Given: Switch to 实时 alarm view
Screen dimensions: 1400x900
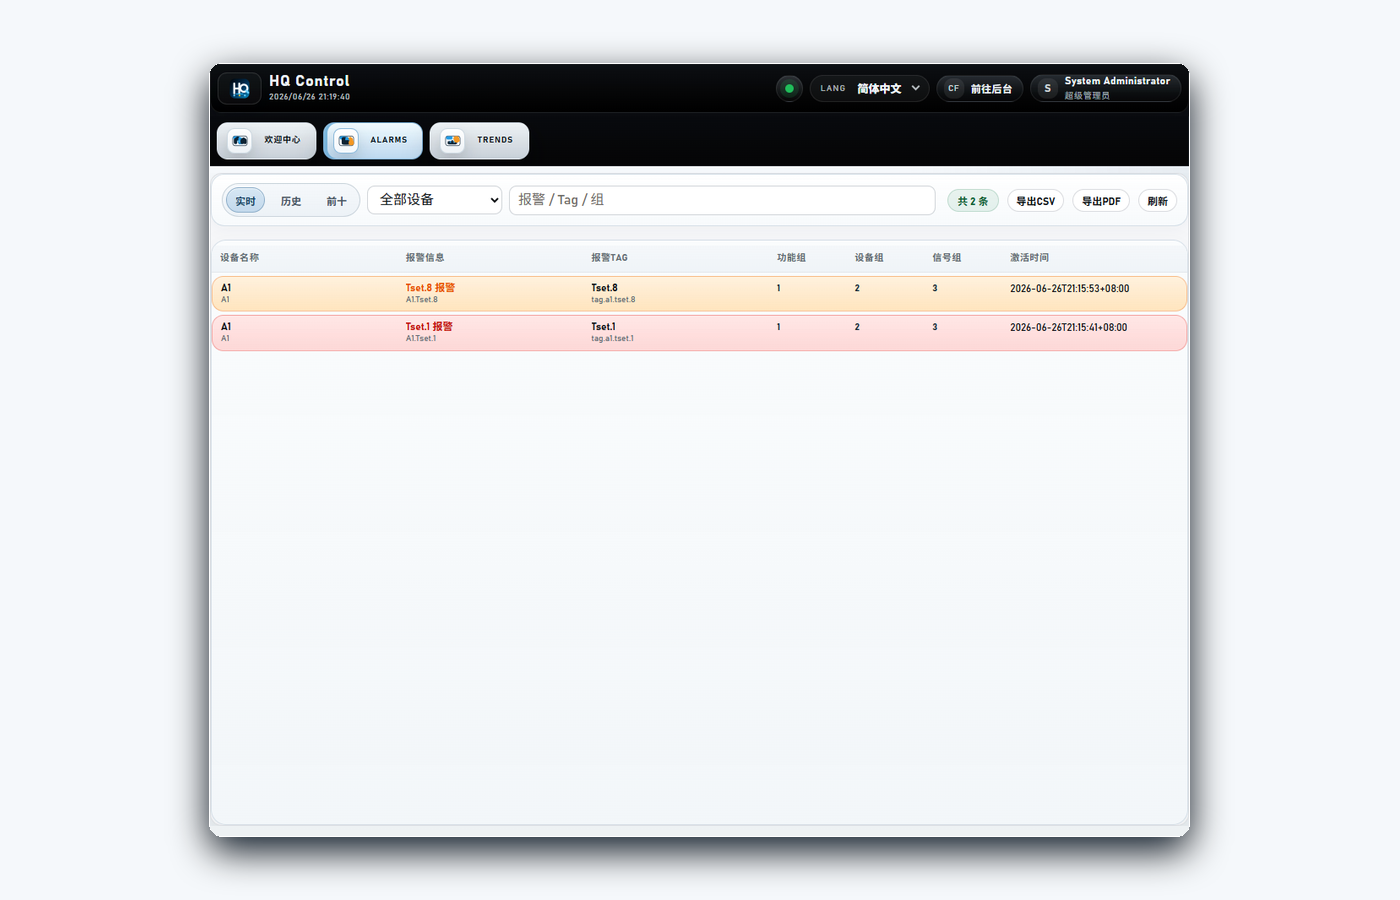Looking at the screenshot, I should [x=245, y=201].
